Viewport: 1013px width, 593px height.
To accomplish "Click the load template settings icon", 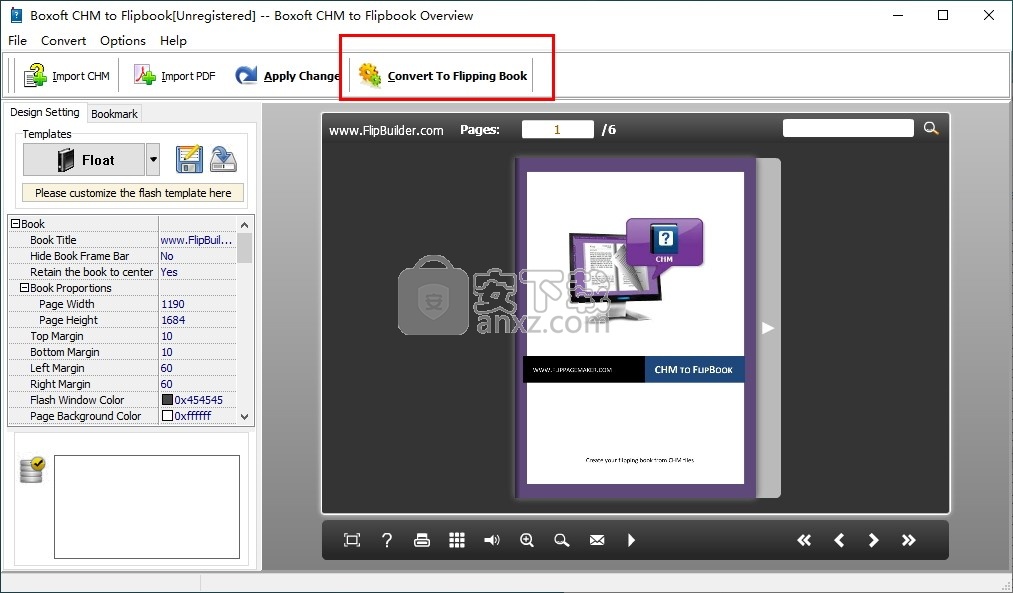I will [224, 160].
